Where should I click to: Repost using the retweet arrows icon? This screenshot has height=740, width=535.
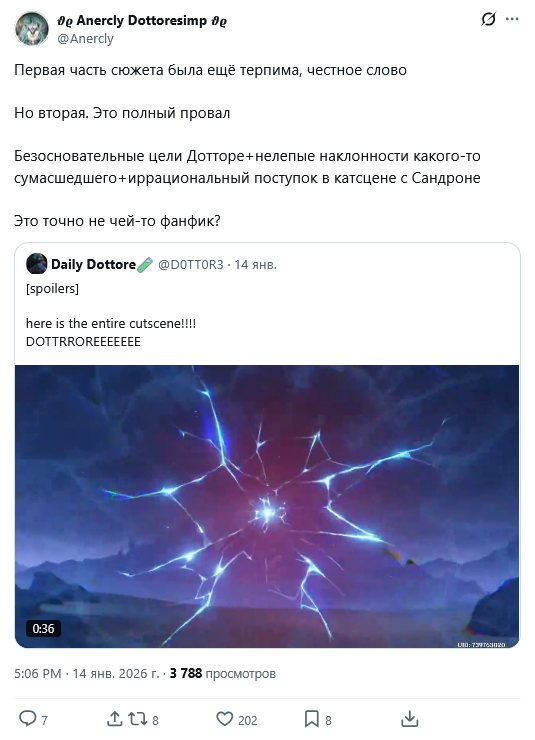point(138,719)
